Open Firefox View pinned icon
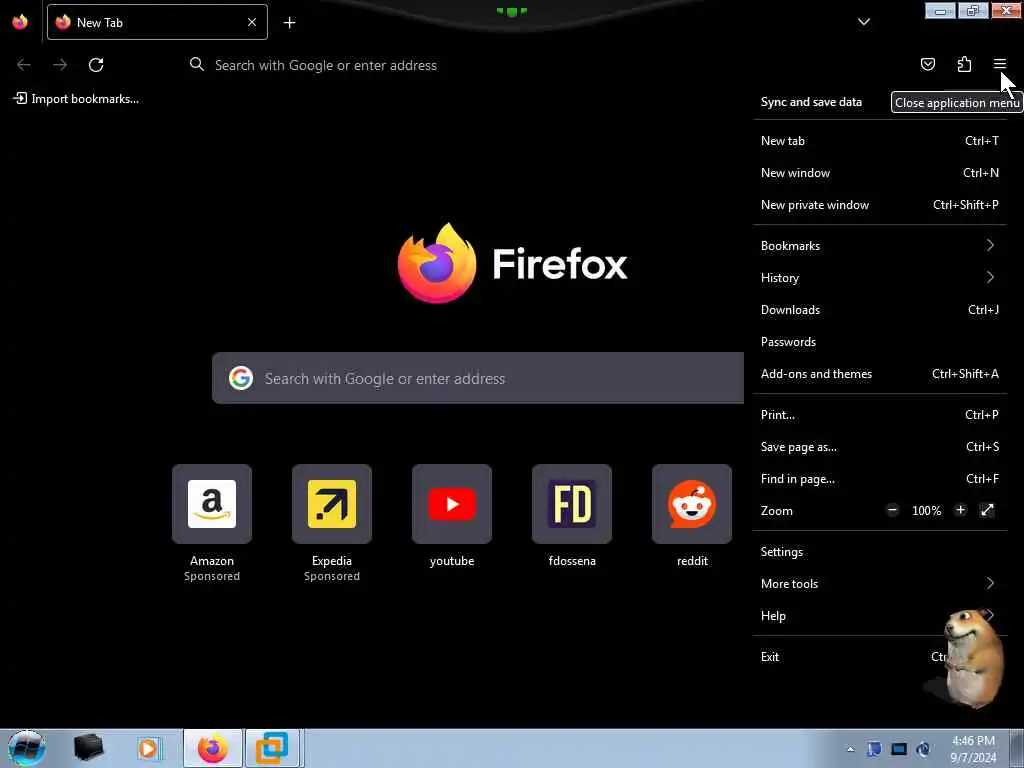 pyautogui.click(x=20, y=22)
